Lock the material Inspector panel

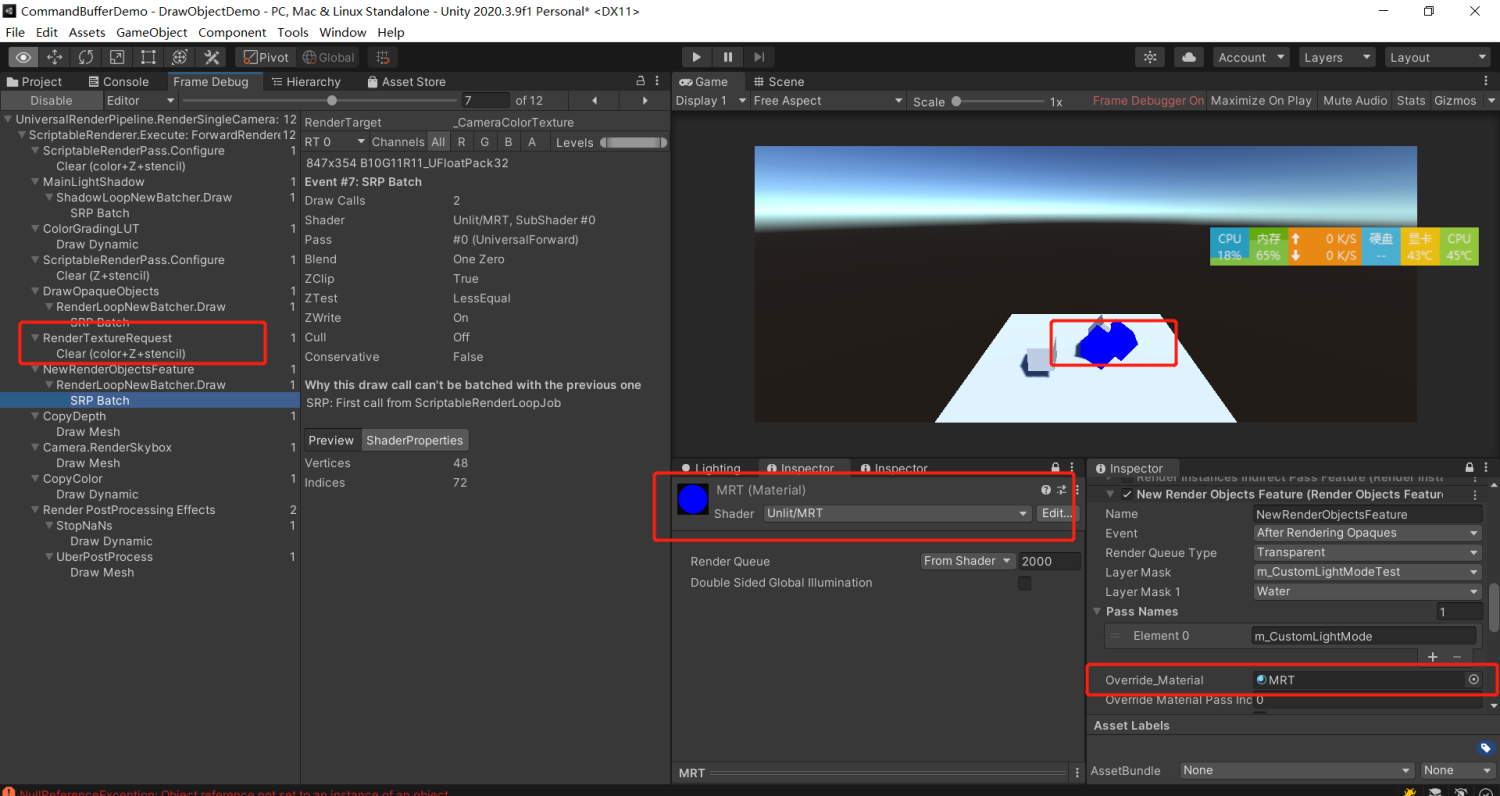pyautogui.click(x=1055, y=468)
